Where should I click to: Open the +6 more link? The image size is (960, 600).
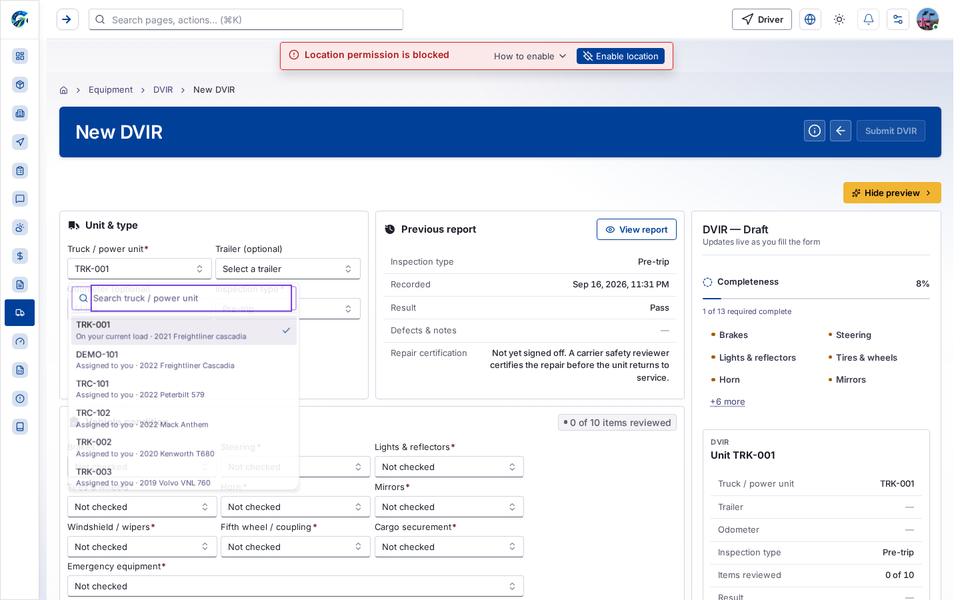click(727, 402)
